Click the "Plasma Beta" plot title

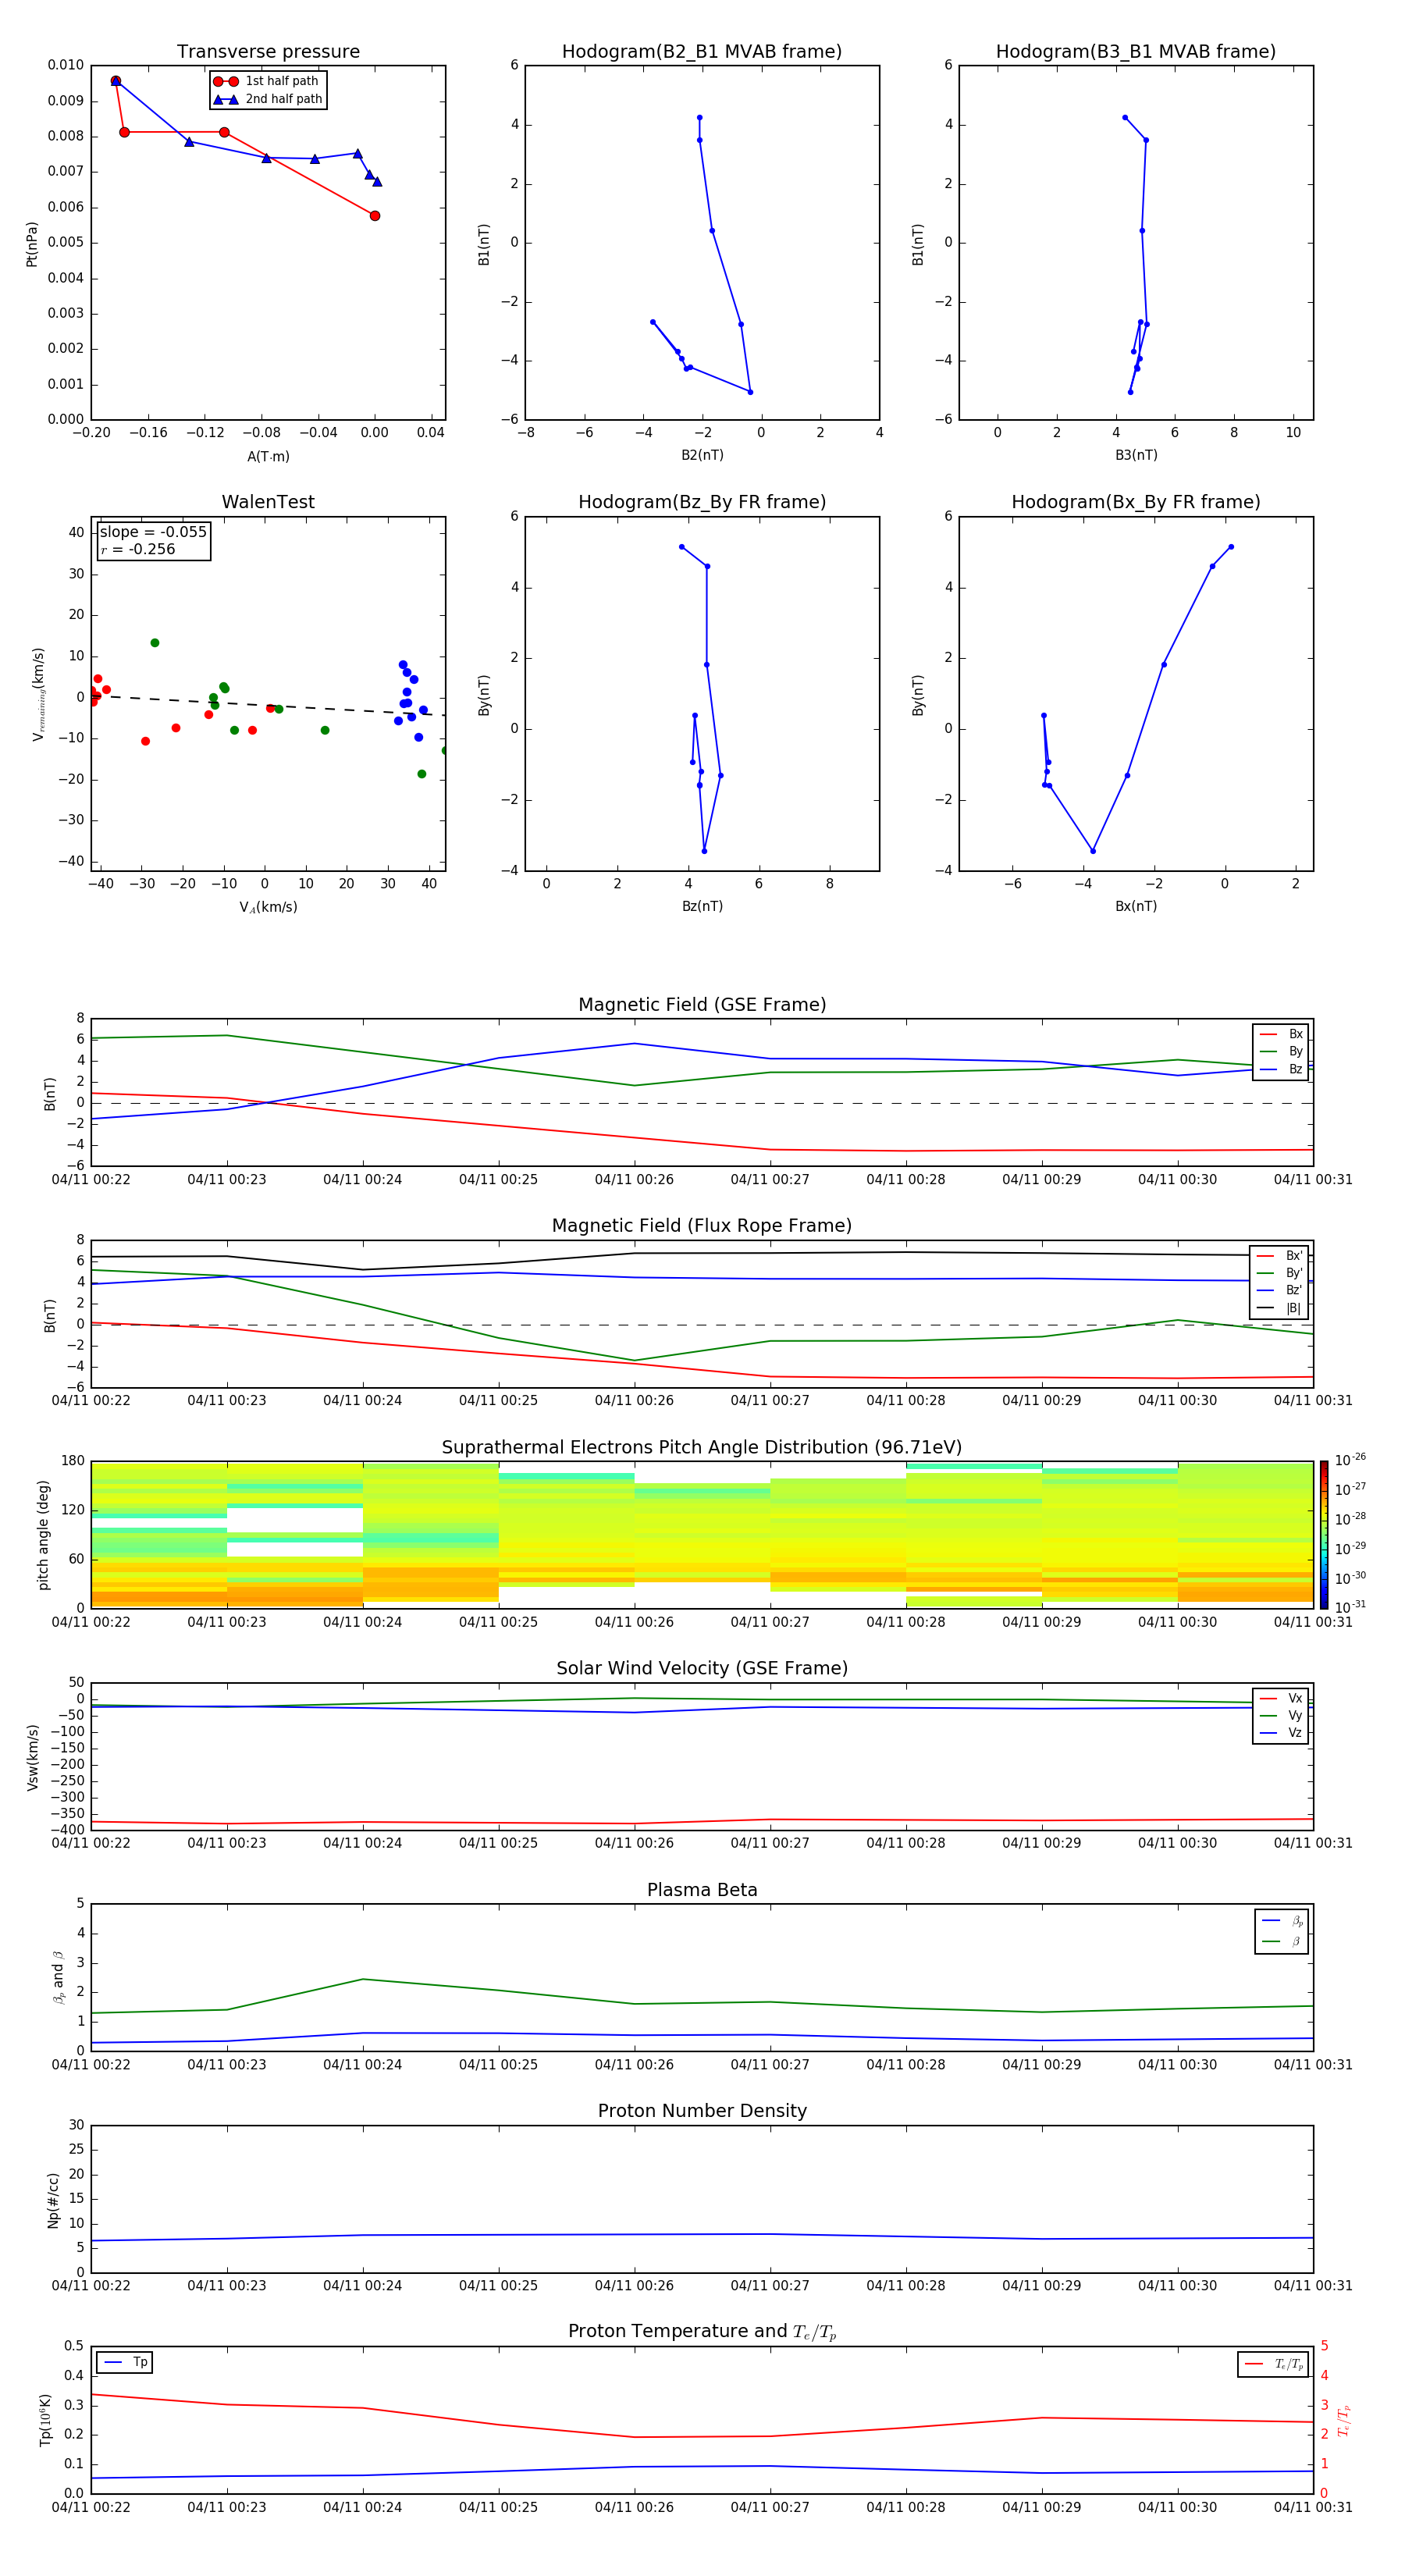(x=702, y=1891)
